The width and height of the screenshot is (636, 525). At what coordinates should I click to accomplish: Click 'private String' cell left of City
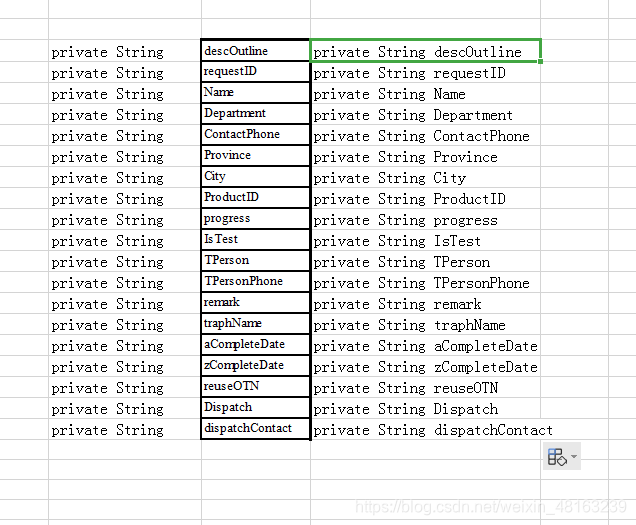(125, 177)
